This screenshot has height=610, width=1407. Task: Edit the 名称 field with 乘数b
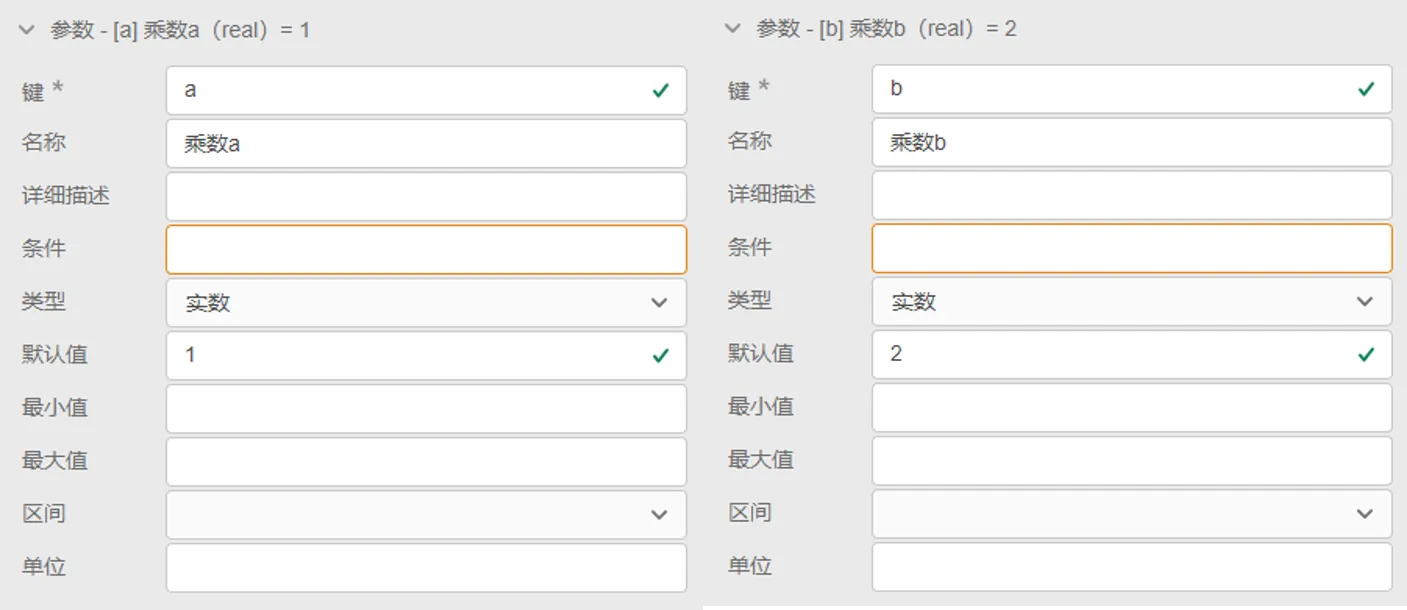(x=1132, y=142)
